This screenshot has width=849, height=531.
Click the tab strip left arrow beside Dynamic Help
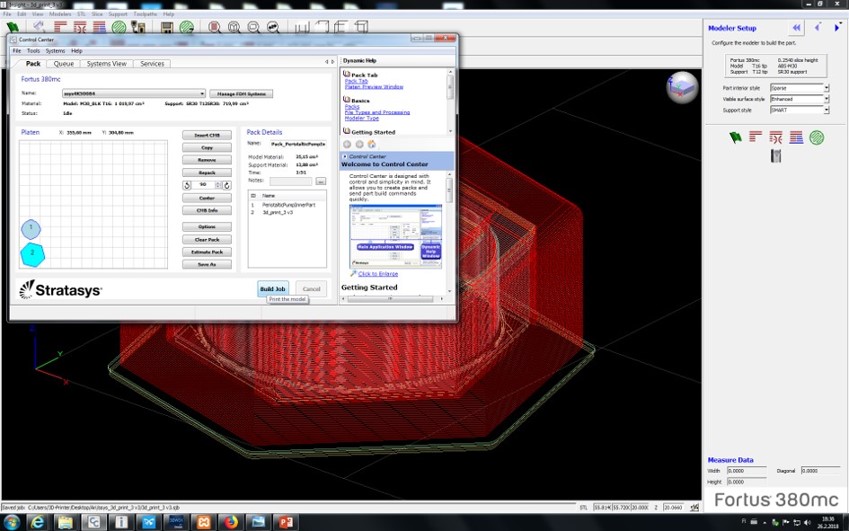point(326,62)
